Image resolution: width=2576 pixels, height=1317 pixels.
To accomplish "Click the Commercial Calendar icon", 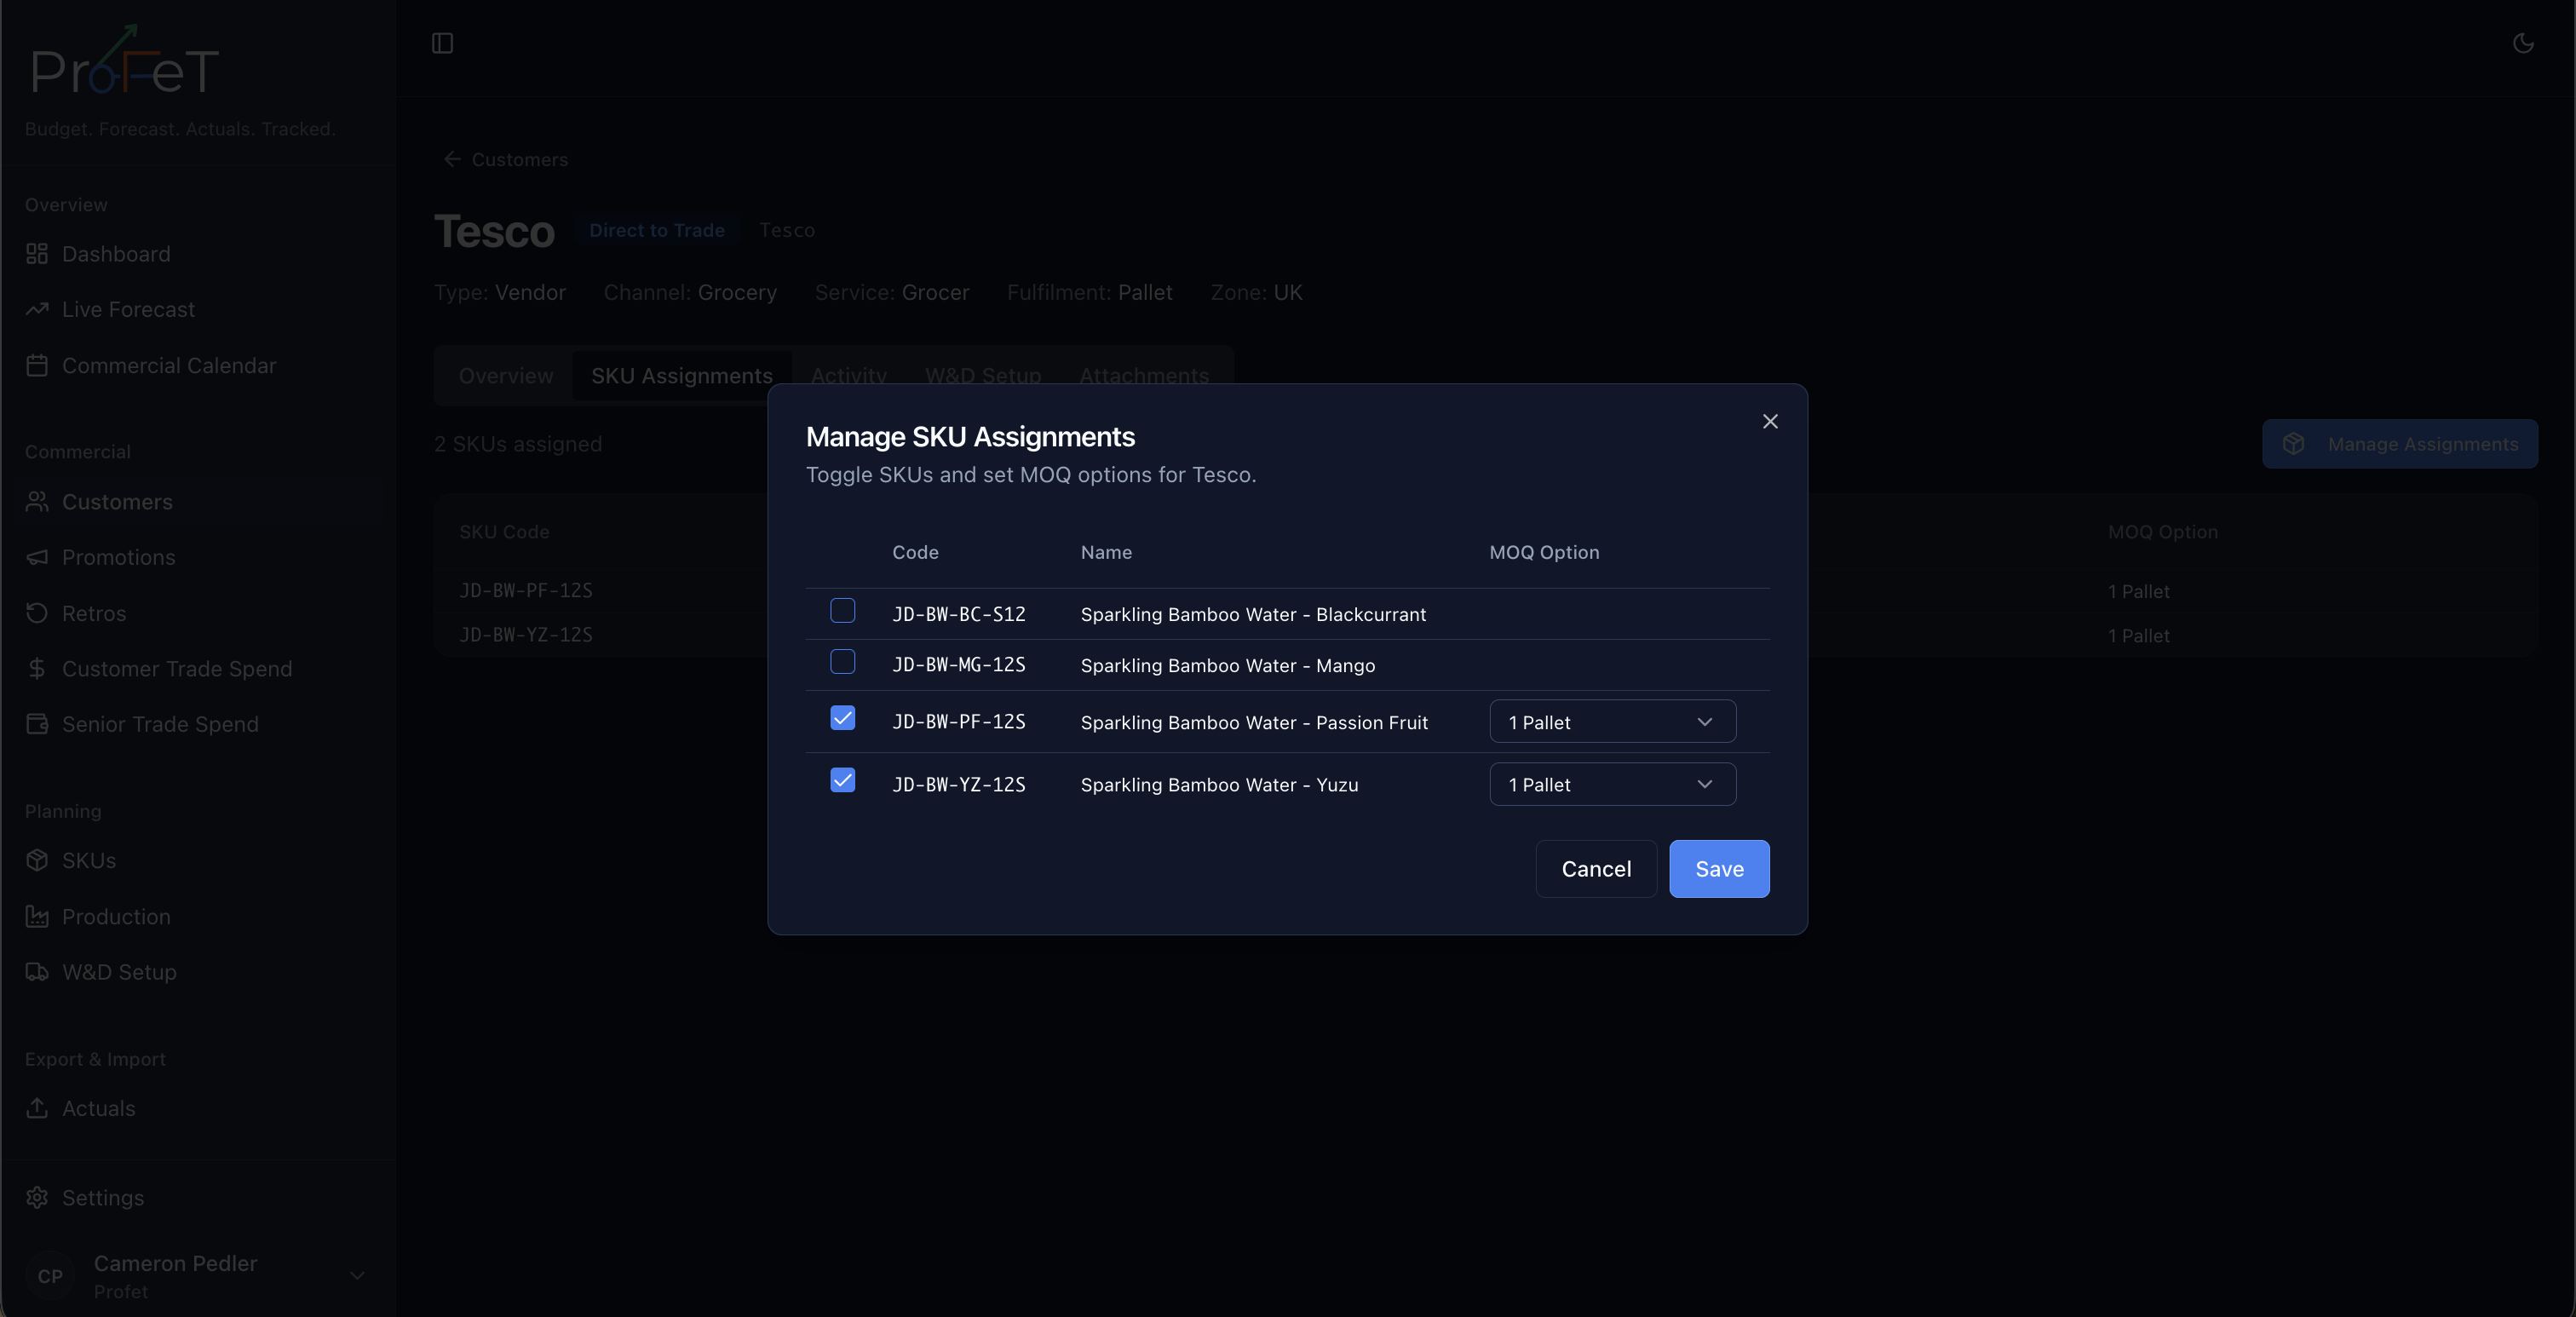I will (37, 365).
